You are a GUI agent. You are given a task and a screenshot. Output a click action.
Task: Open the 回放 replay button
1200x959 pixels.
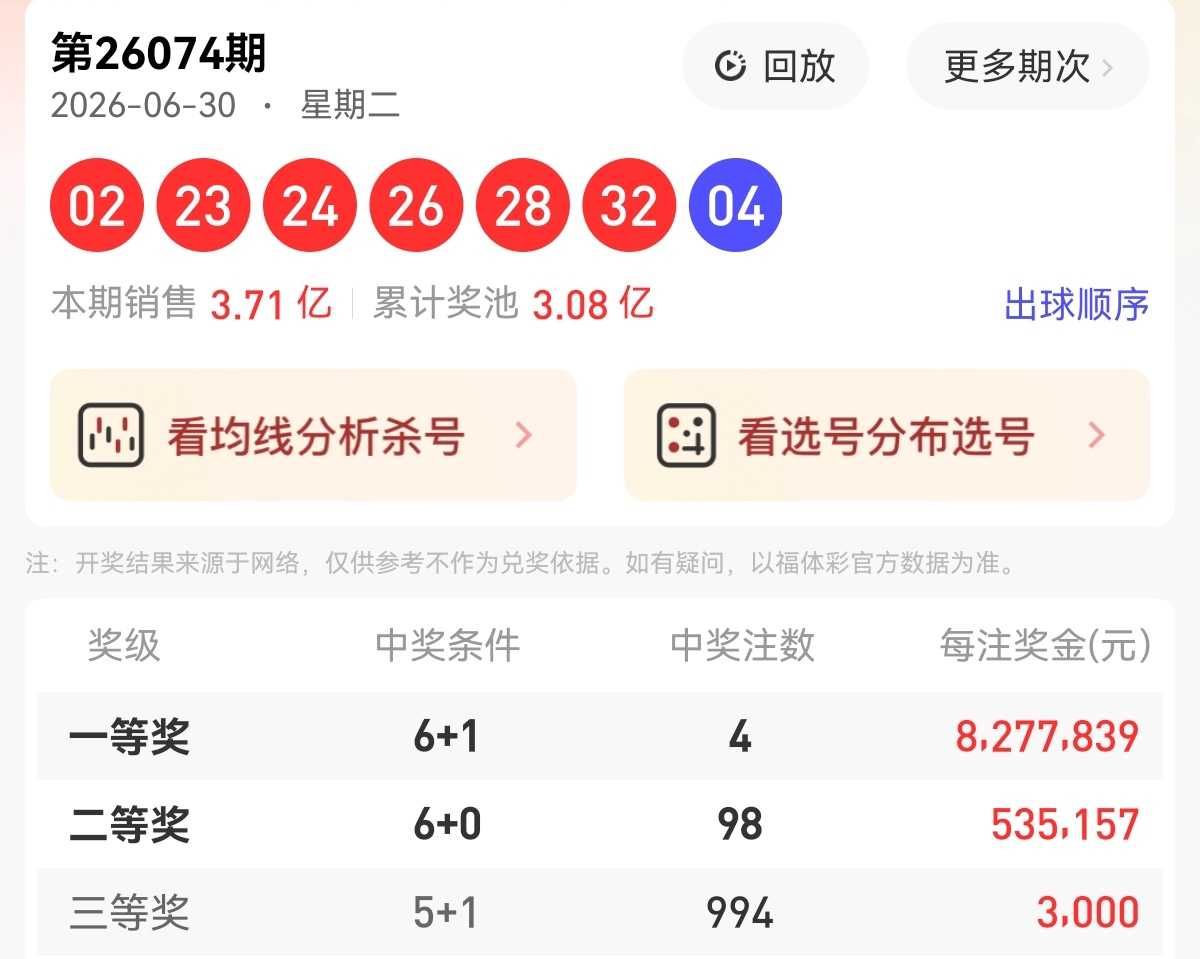[775, 66]
